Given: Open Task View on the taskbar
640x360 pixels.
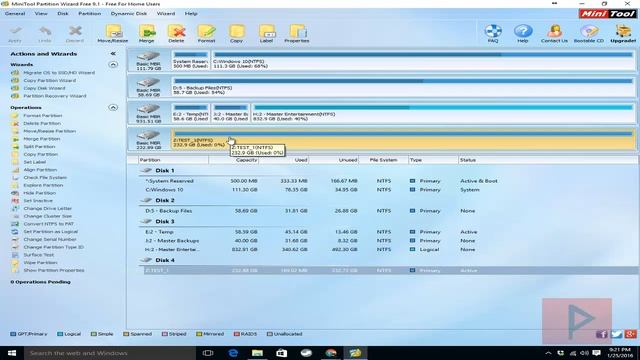Looking at the screenshot, I should click(x=208, y=353).
